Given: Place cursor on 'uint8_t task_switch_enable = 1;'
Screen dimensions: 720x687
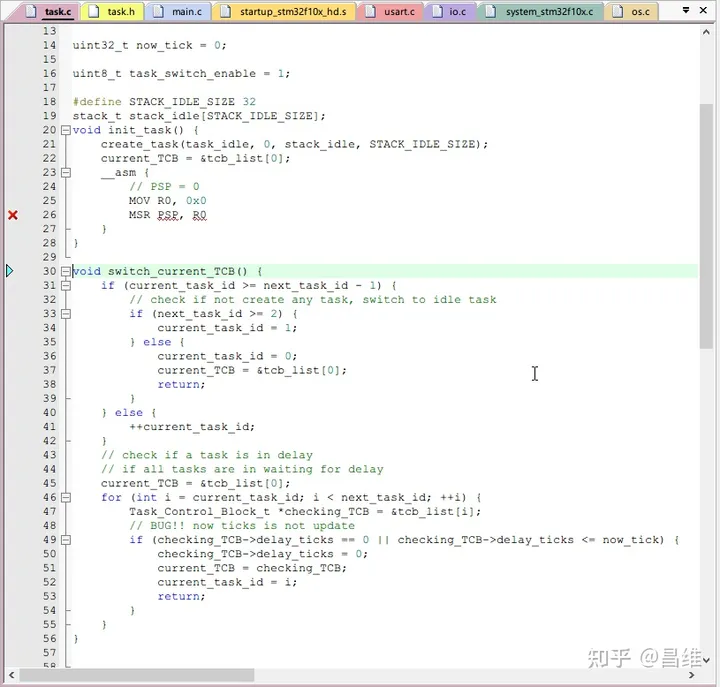Looking at the screenshot, I should 181,73.
